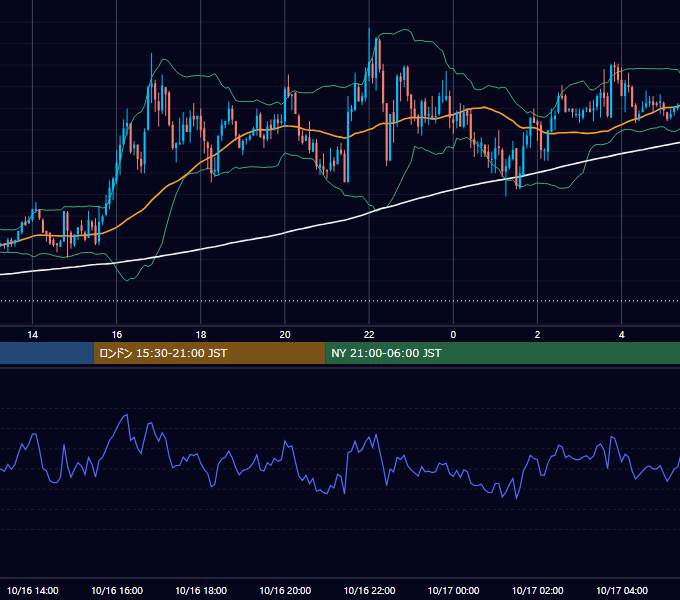Click the '18' hour axis label
The image size is (680, 600).
tap(201, 335)
